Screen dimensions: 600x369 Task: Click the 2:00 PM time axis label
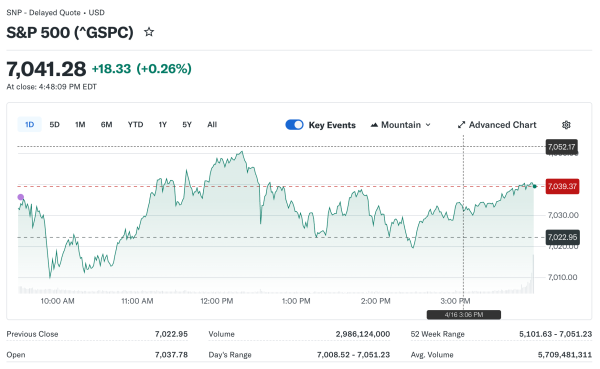pos(375,301)
